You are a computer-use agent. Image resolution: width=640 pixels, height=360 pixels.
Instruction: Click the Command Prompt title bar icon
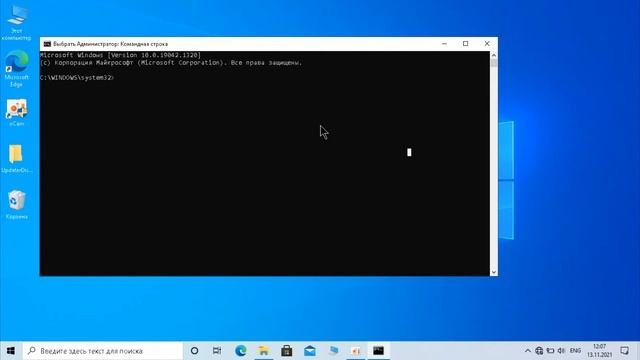[47, 44]
